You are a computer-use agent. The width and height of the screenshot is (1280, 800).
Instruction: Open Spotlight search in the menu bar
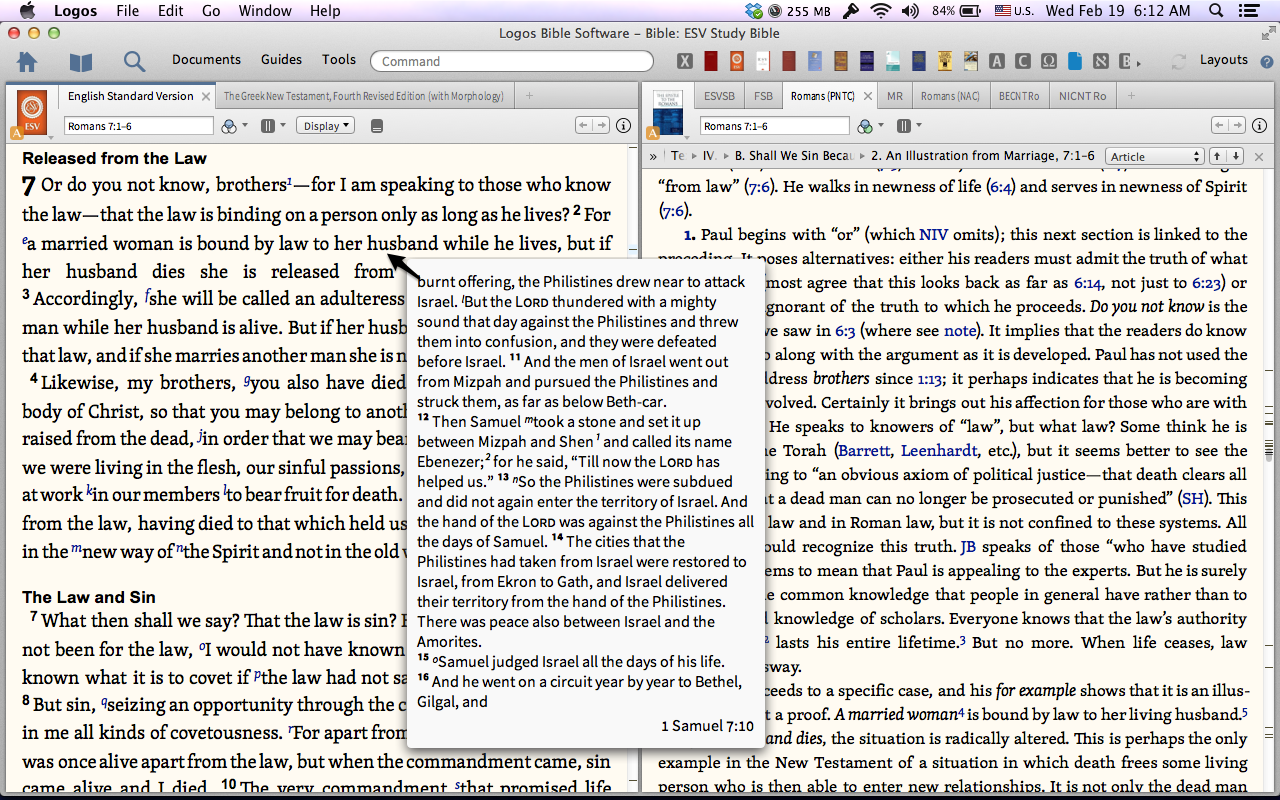(1216, 11)
